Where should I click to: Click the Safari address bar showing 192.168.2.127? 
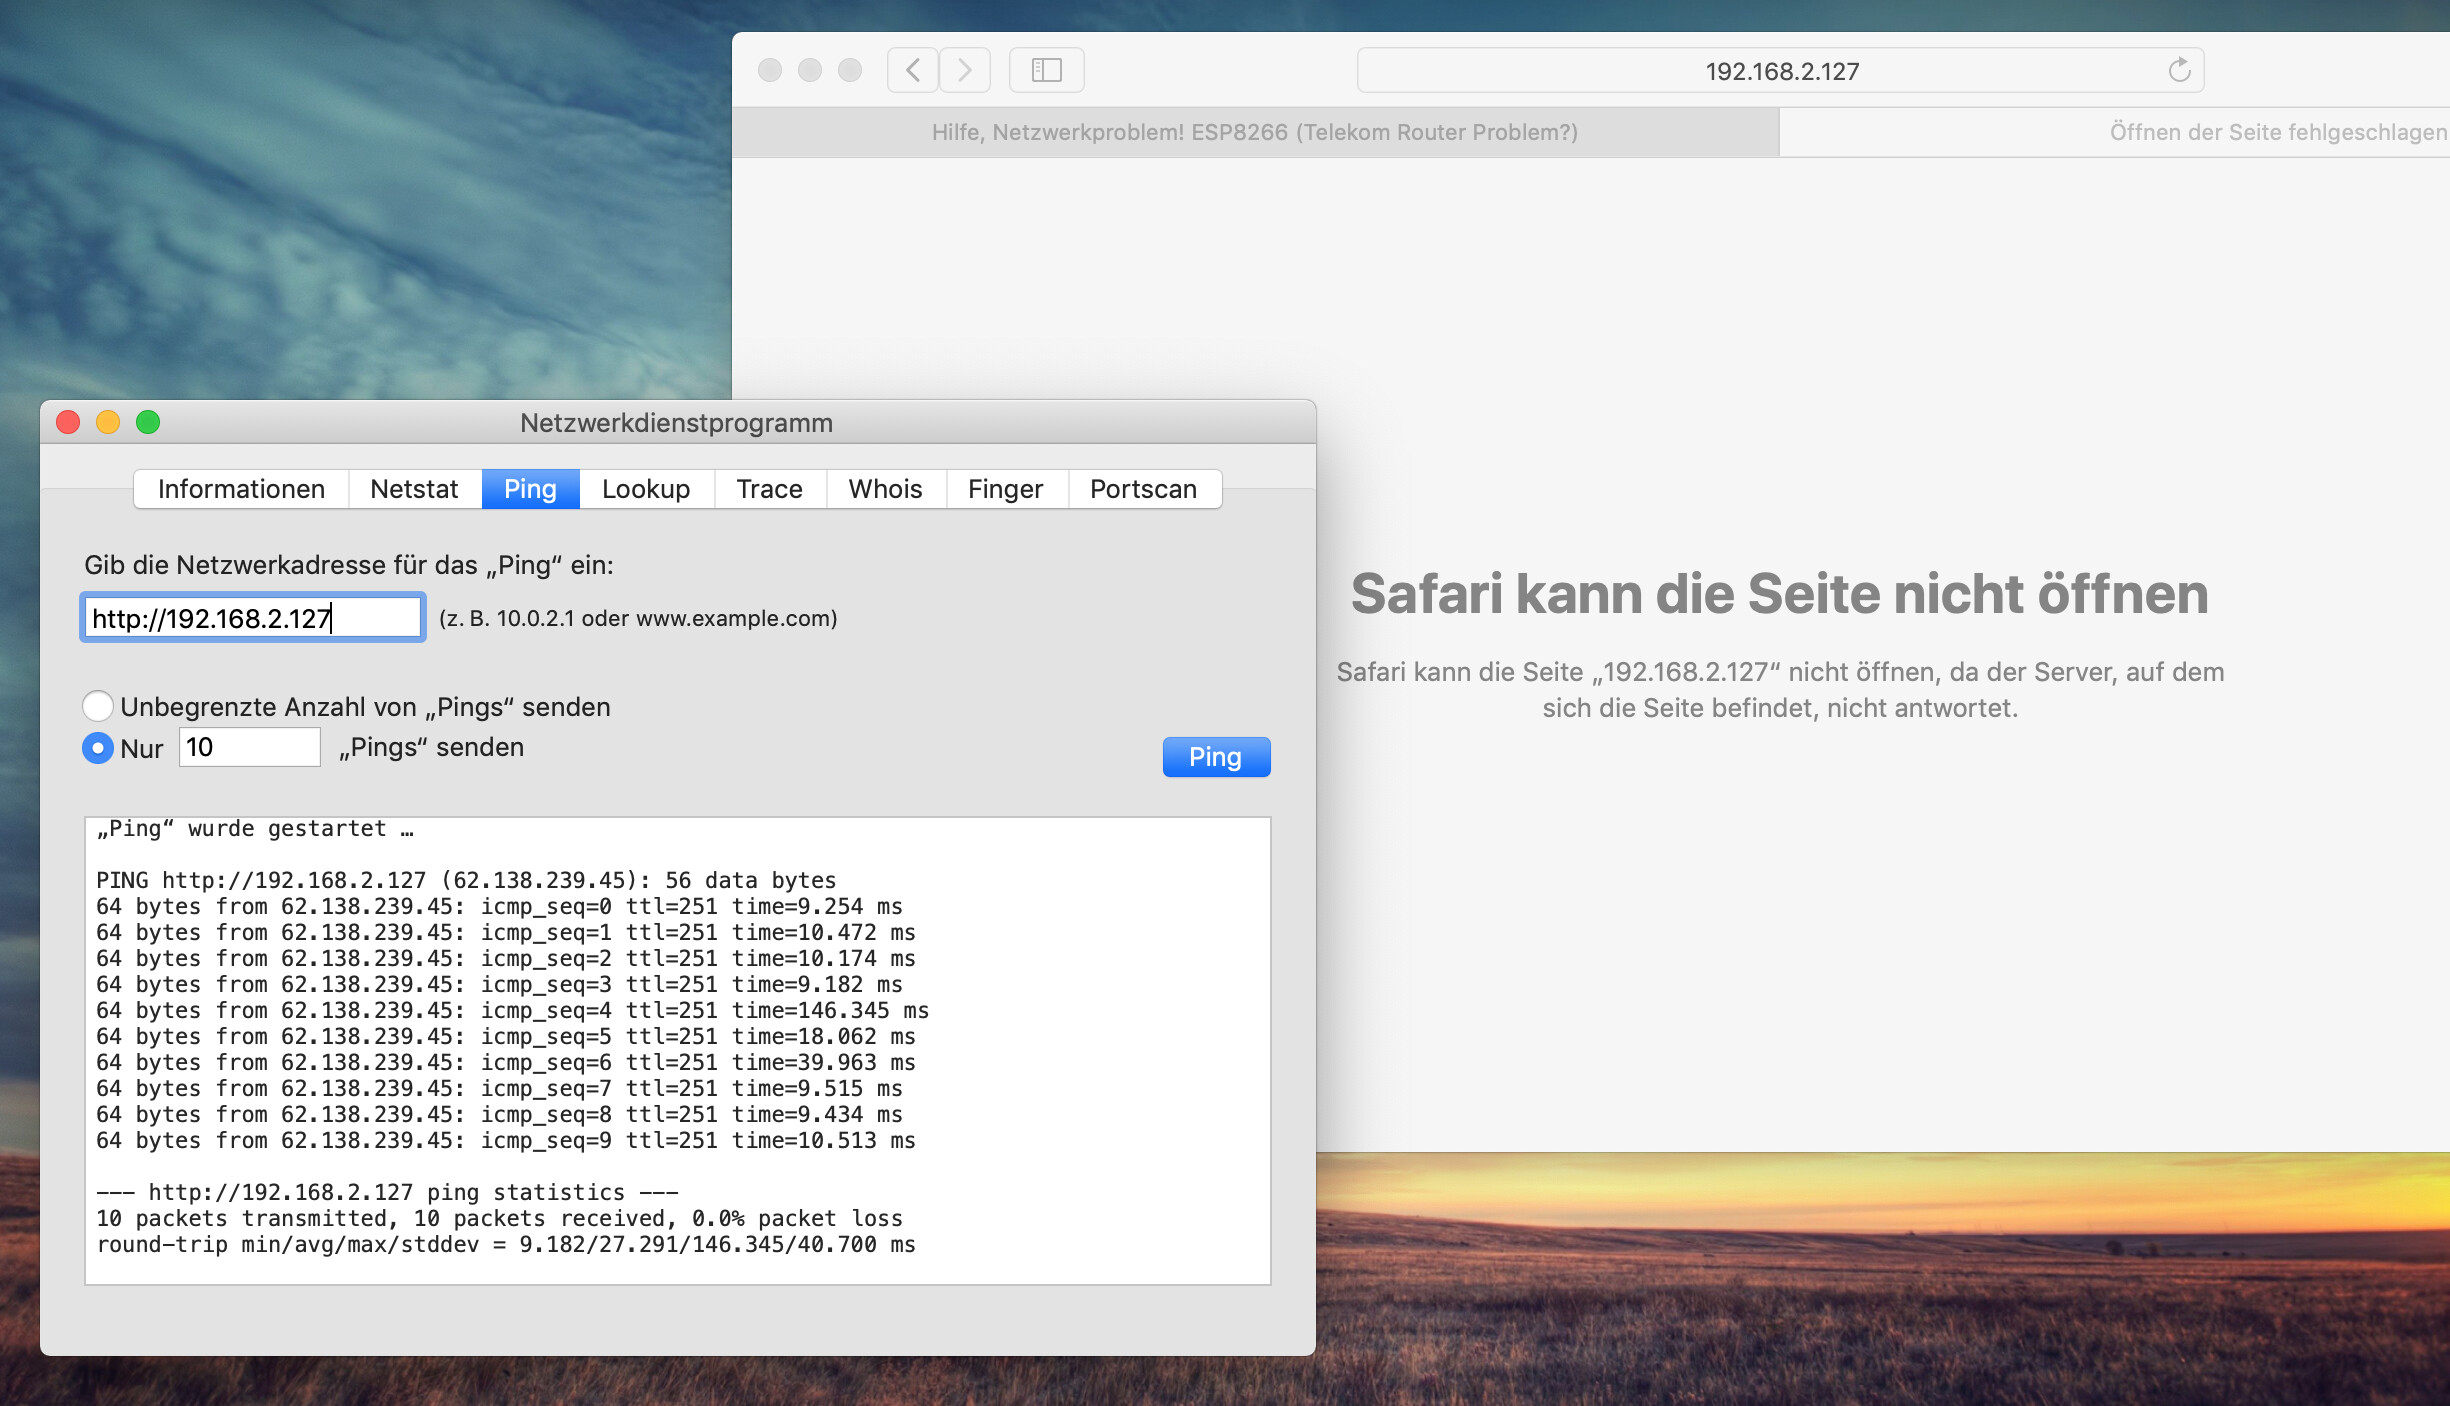point(1780,70)
